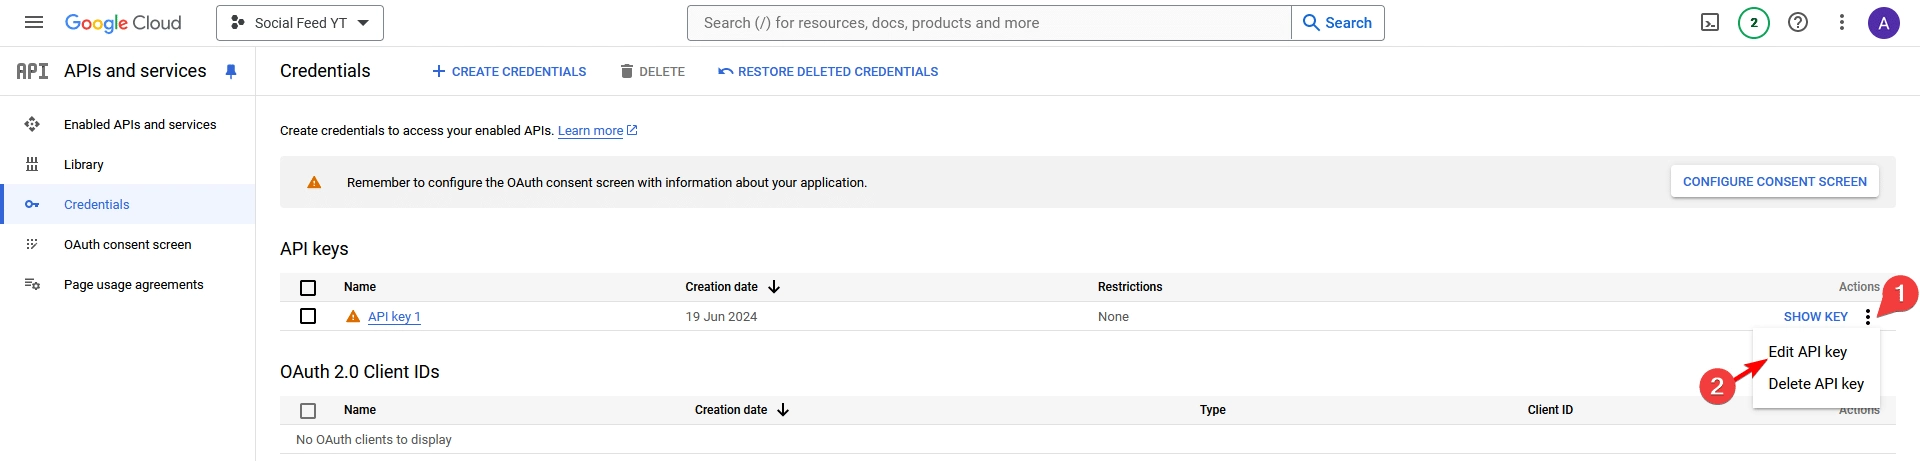Click the API logo icon in sidebar header

(32, 71)
